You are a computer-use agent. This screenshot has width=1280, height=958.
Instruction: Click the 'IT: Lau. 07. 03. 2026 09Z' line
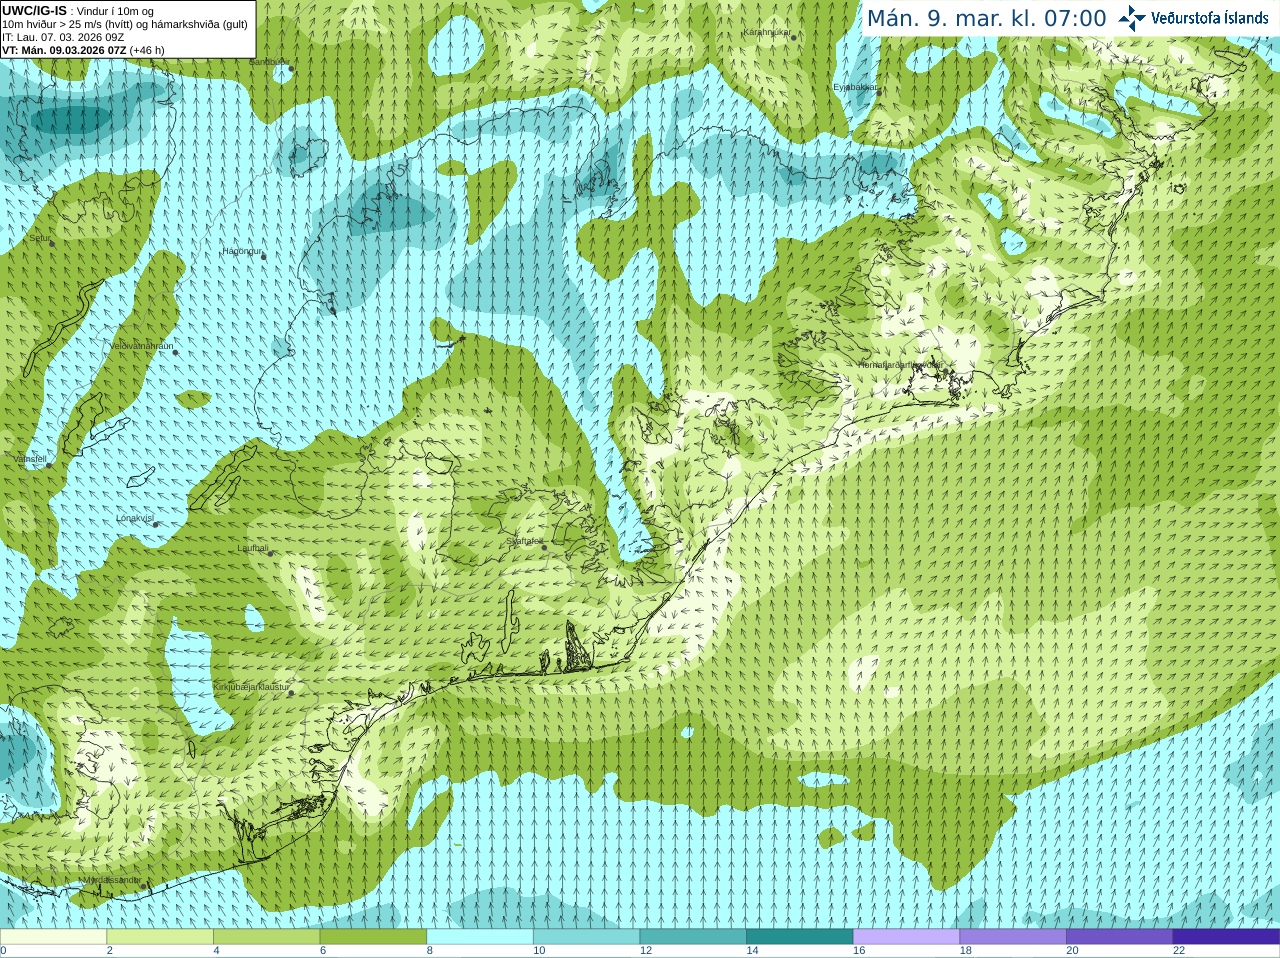click(63, 37)
